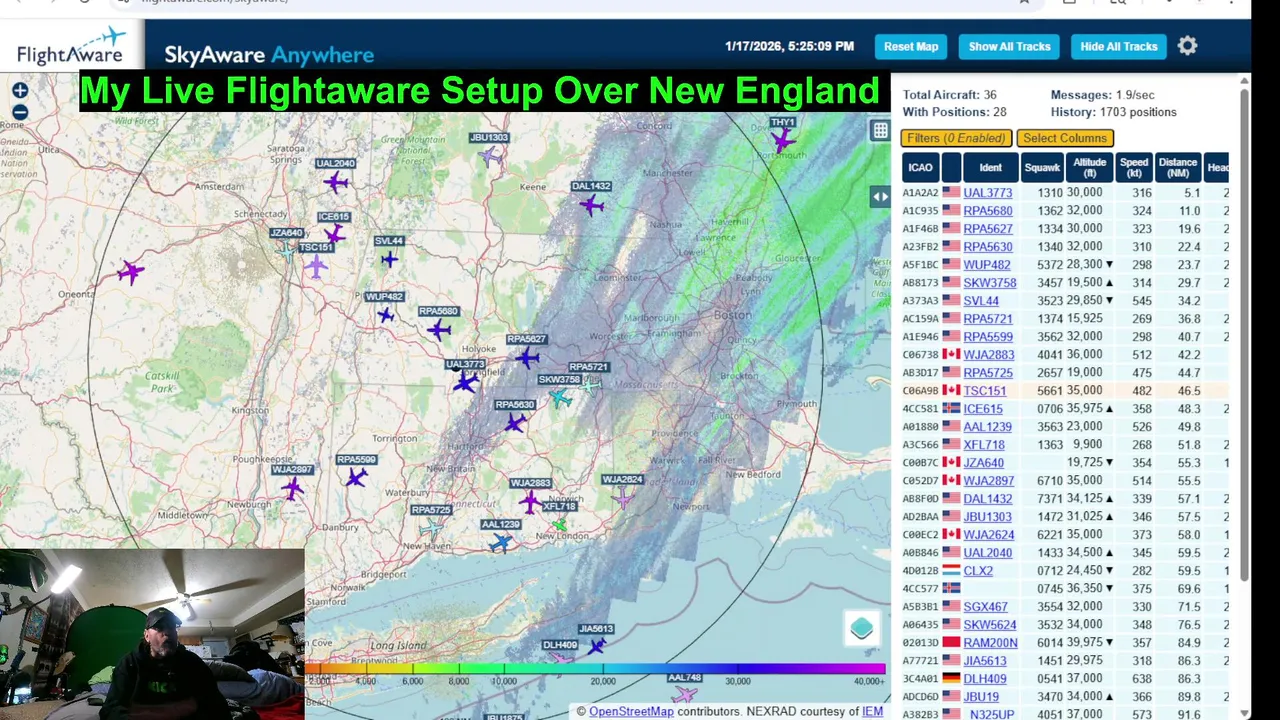
Task: Open the RAM200N flight link
Action: click(x=990, y=643)
